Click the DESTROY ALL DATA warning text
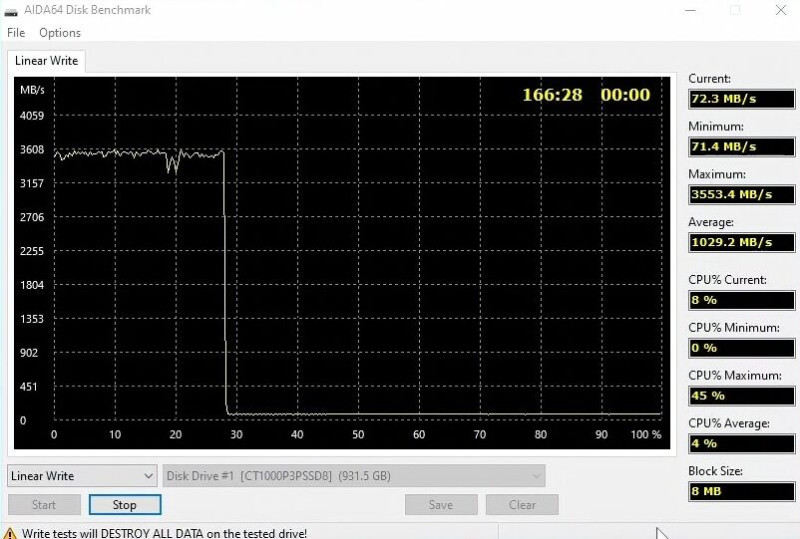The height and width of the screenshot is (539, 800). (164, 533)
